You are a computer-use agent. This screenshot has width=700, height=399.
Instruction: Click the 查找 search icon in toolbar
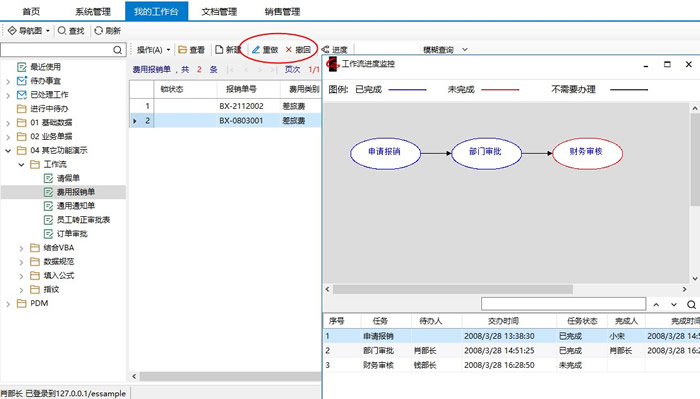click(x=62, y=30)
